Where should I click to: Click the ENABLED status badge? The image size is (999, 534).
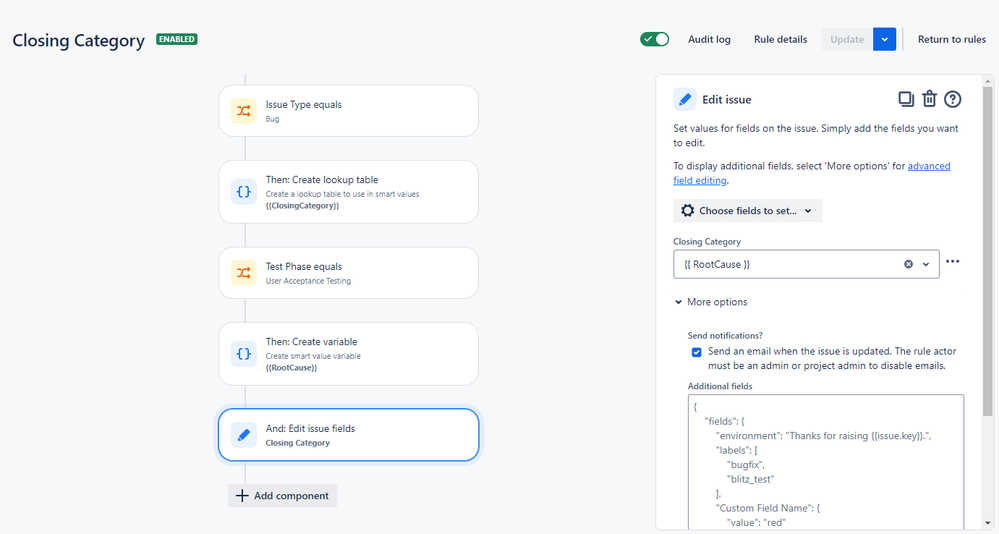tap(176, 40)
